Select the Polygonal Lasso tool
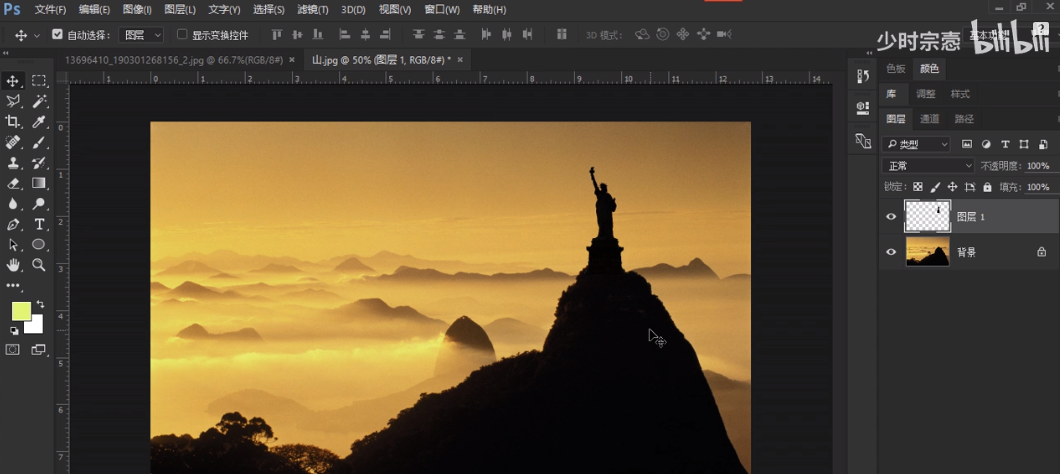1060x474 pixels. 12,101
